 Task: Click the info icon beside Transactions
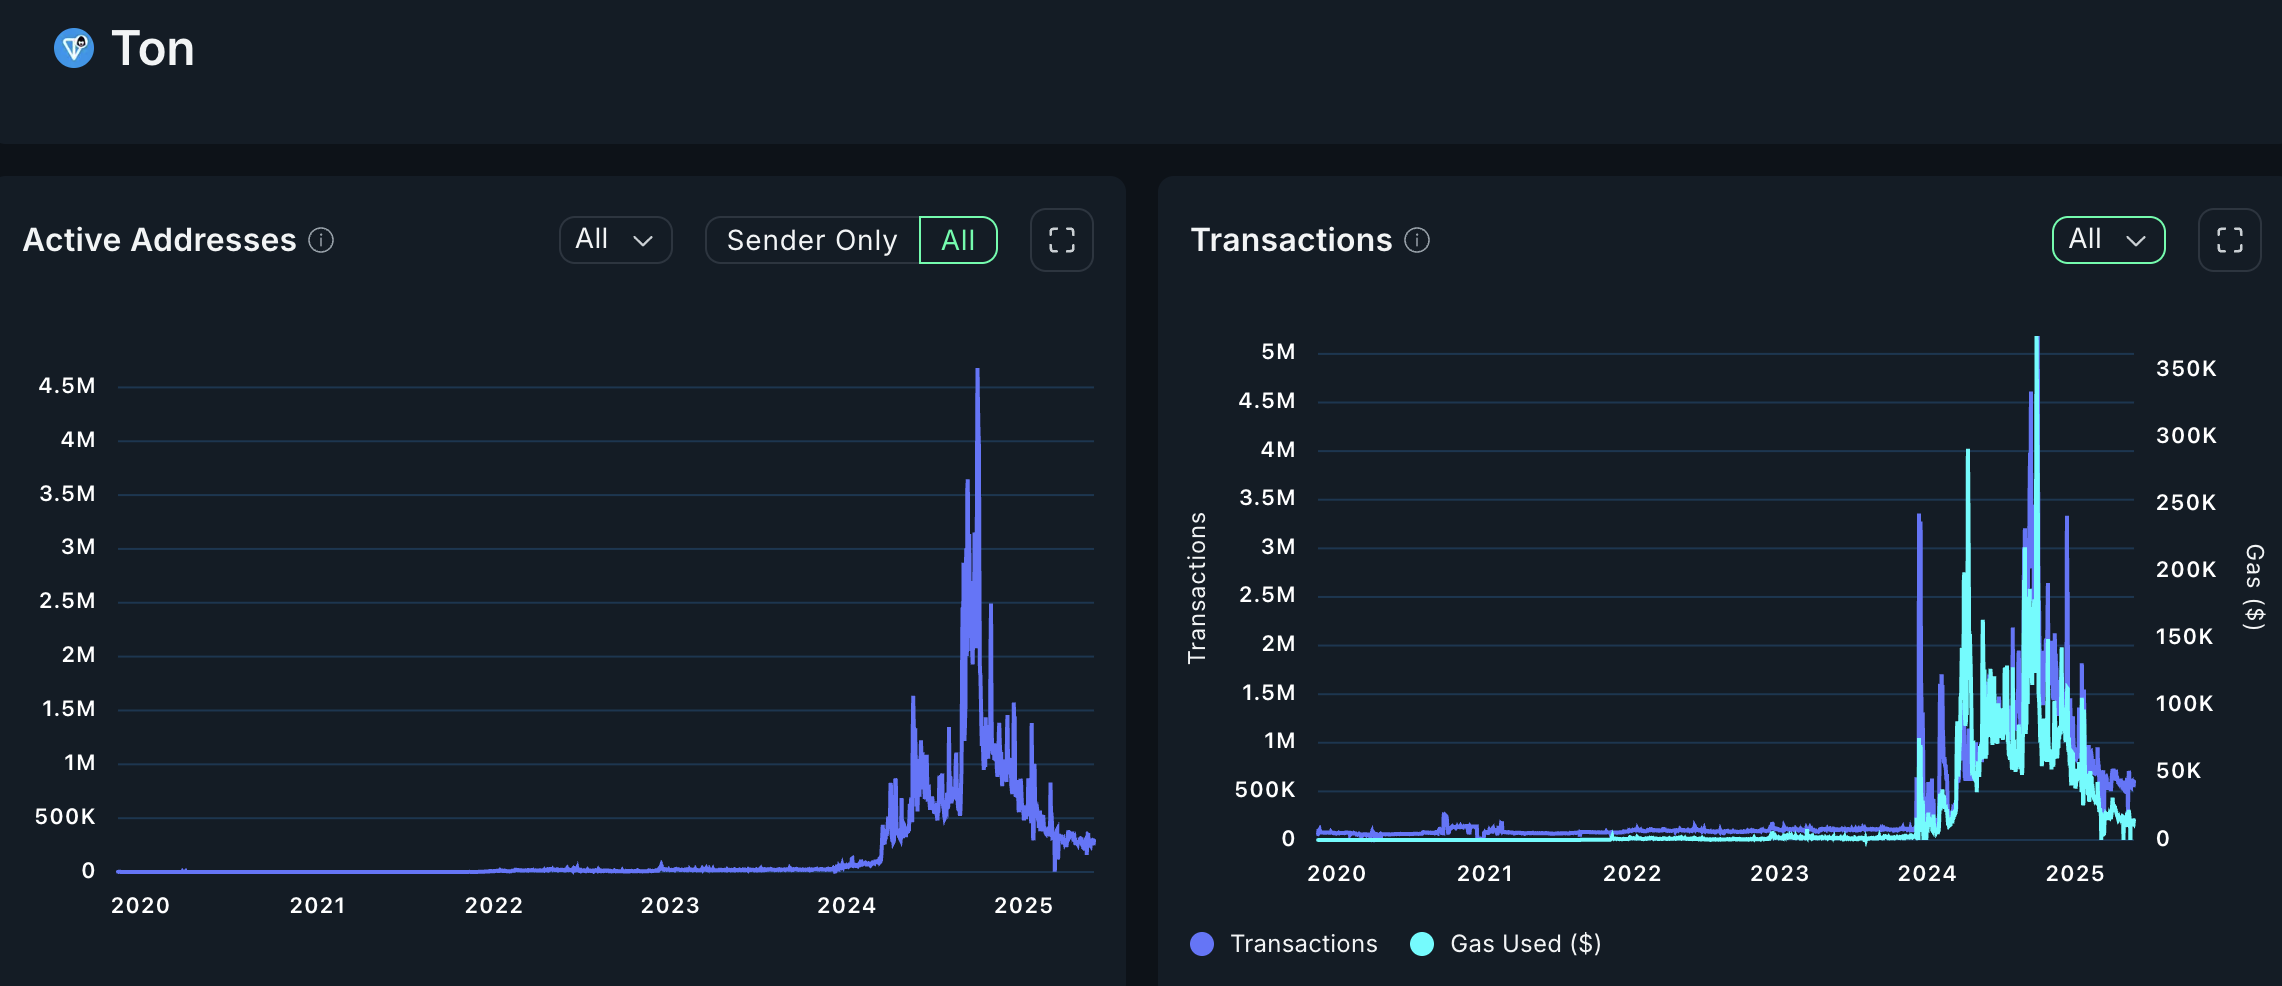coord(1417,240)
